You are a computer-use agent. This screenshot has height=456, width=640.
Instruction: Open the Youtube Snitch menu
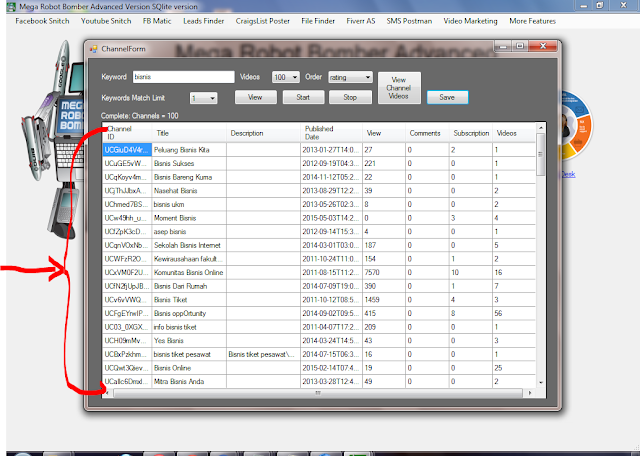106,21
